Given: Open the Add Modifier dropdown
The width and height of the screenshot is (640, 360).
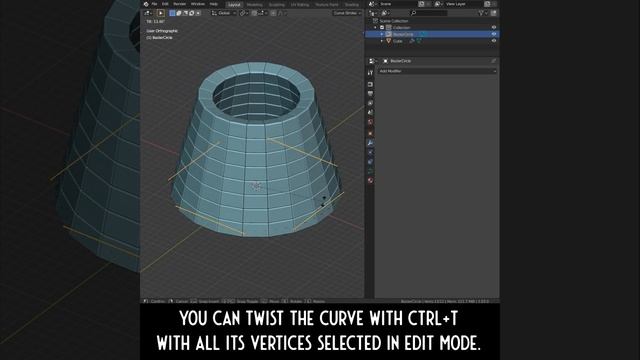Looking at the screenshot, I should coord(437,71).
